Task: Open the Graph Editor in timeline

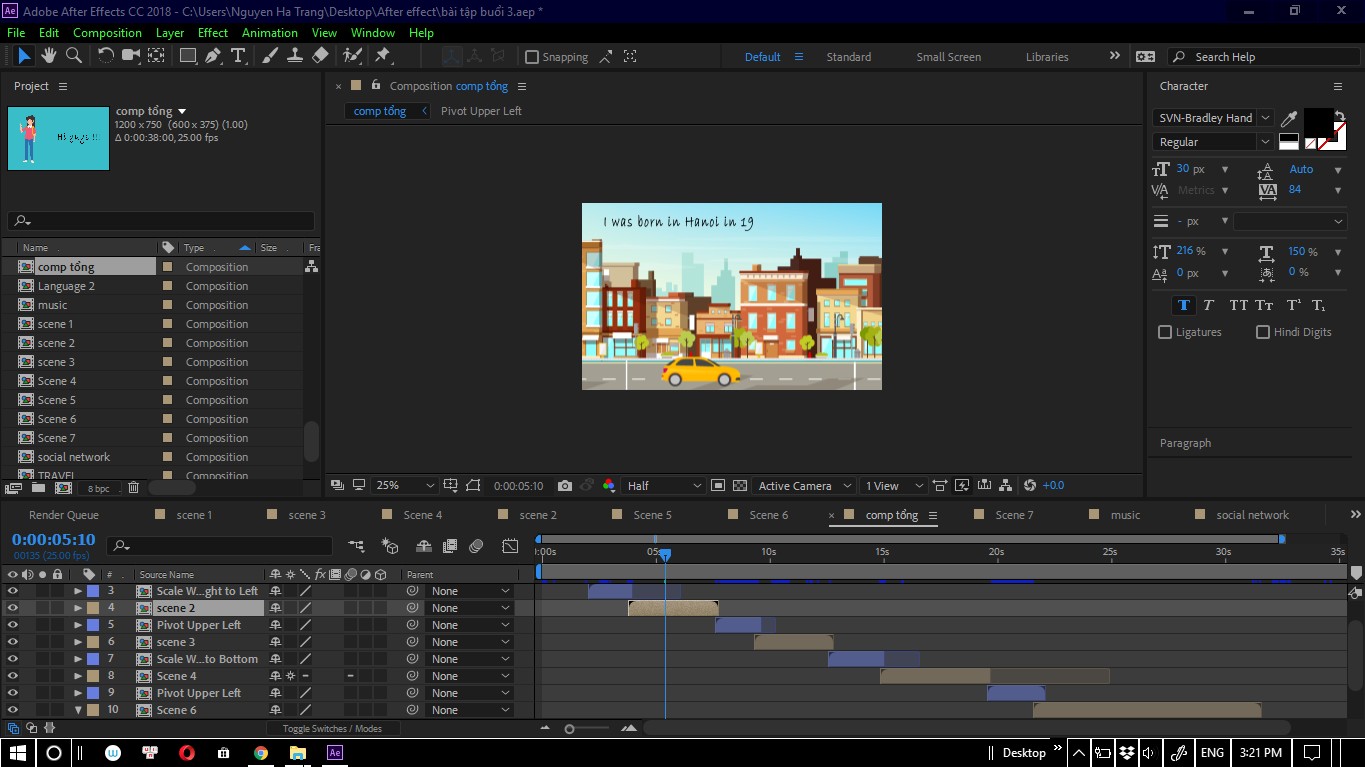Action: click(510, 546)
